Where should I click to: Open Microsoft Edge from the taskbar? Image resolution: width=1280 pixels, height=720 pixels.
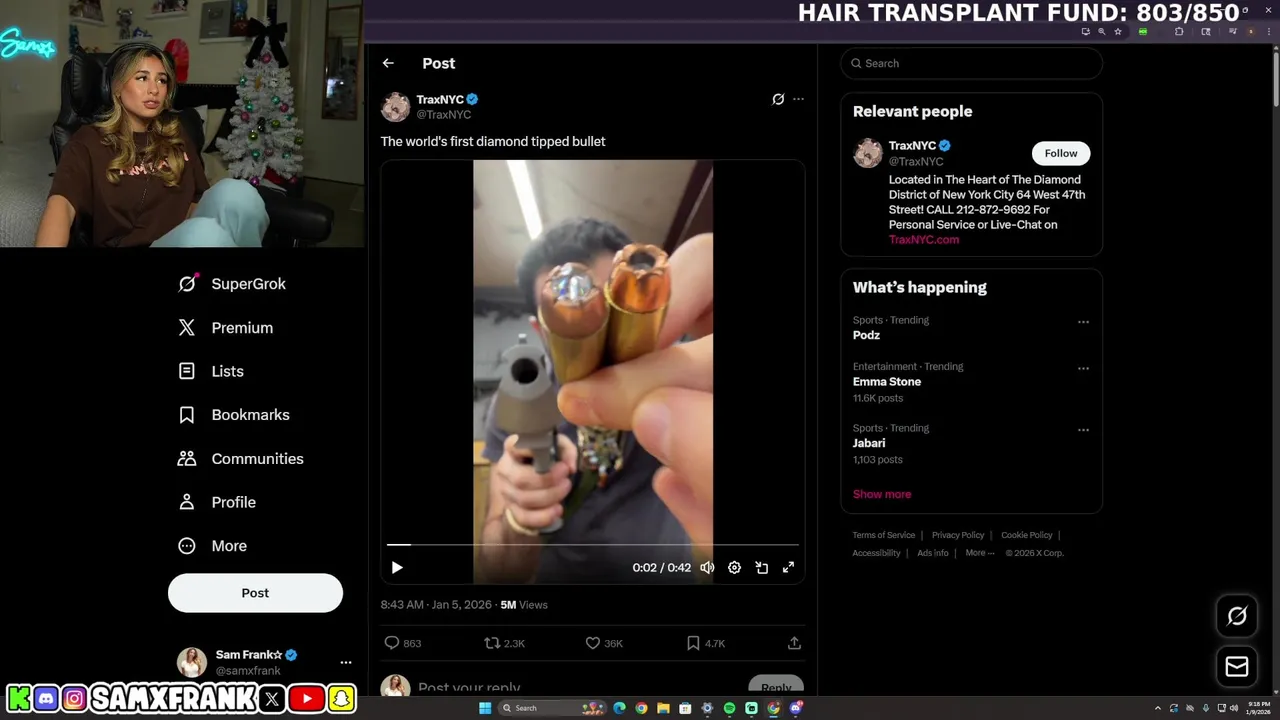click(x=619, y=708)
